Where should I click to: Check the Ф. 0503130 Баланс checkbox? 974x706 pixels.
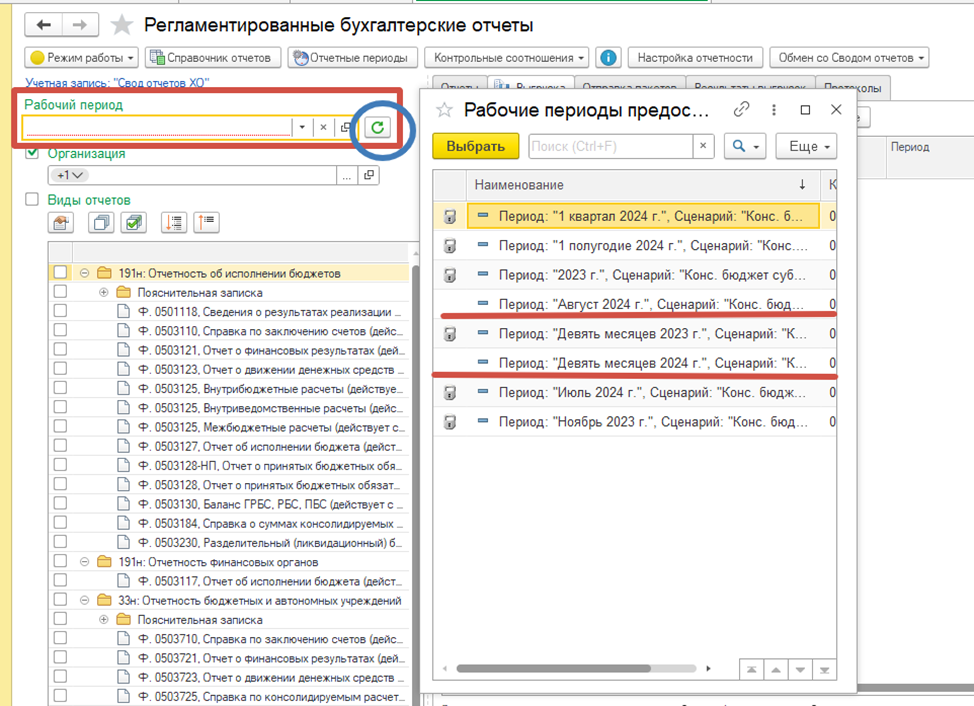click(x=60, y=504)
